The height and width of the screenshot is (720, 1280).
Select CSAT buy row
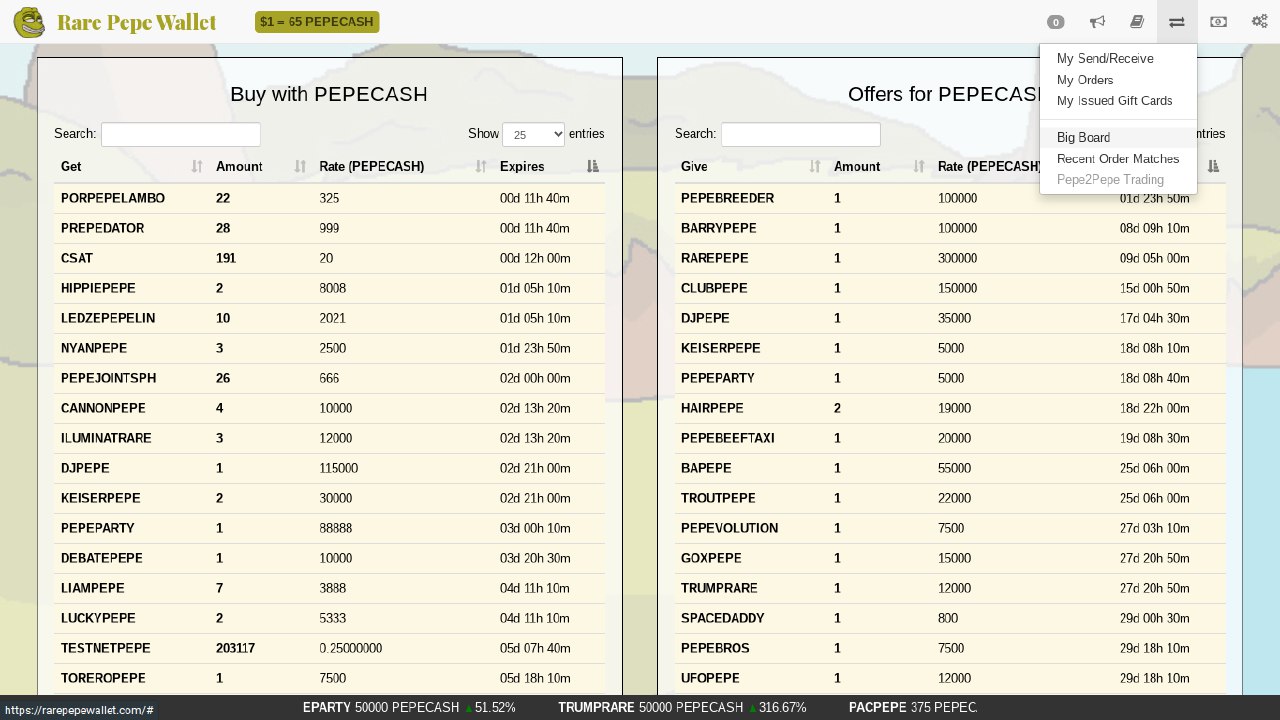pos(329,258)
